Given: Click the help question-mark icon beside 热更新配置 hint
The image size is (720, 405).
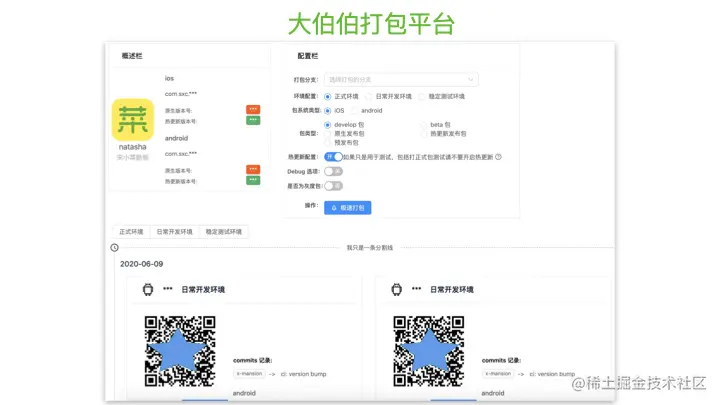Looking at the screenshot, I should [x=498, y=157].
